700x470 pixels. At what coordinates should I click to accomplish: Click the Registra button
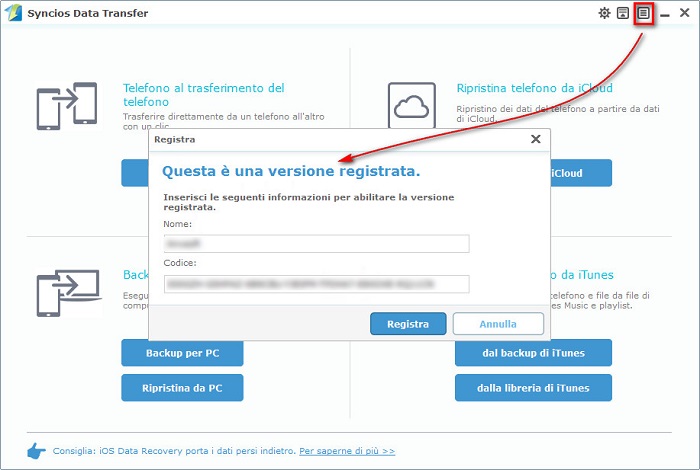408,324
